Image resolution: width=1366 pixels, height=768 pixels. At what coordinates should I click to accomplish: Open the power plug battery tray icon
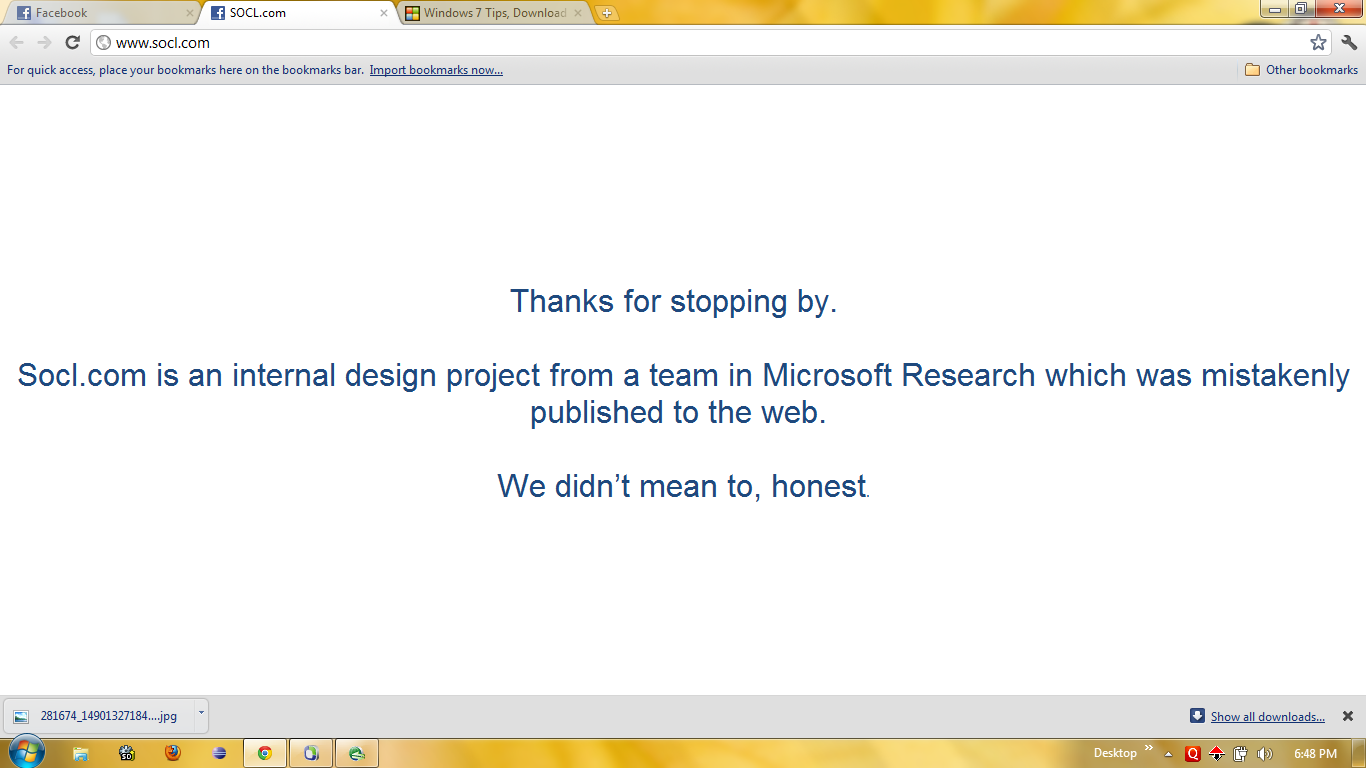pyautogui.click(x=1240, y=754)
